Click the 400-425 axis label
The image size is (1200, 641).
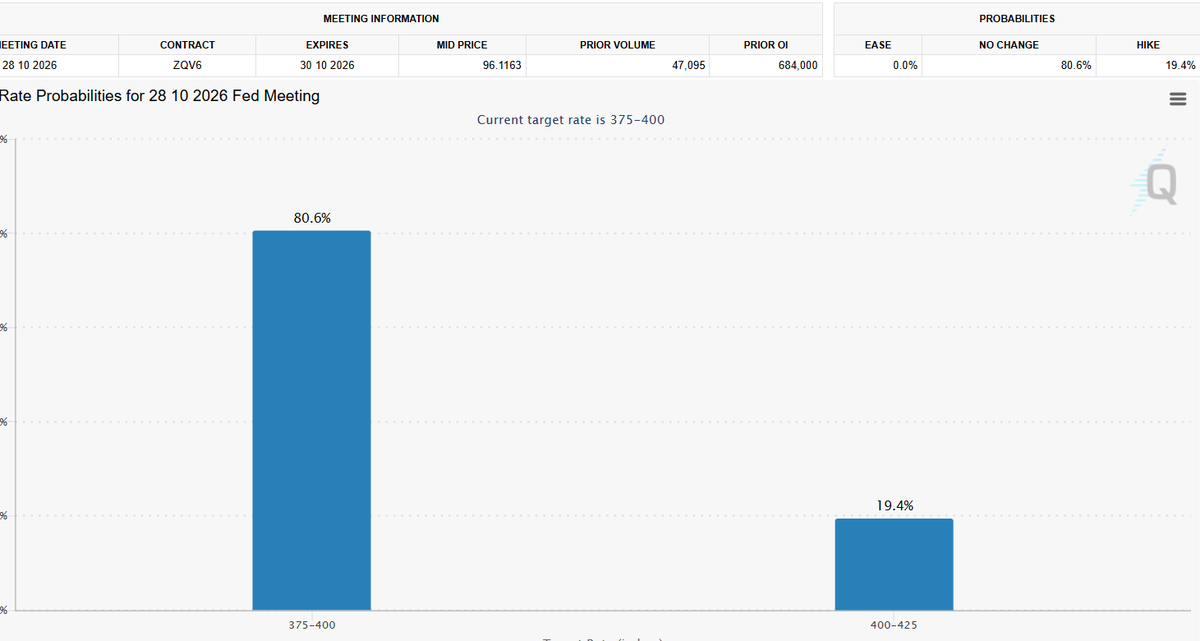894,624
